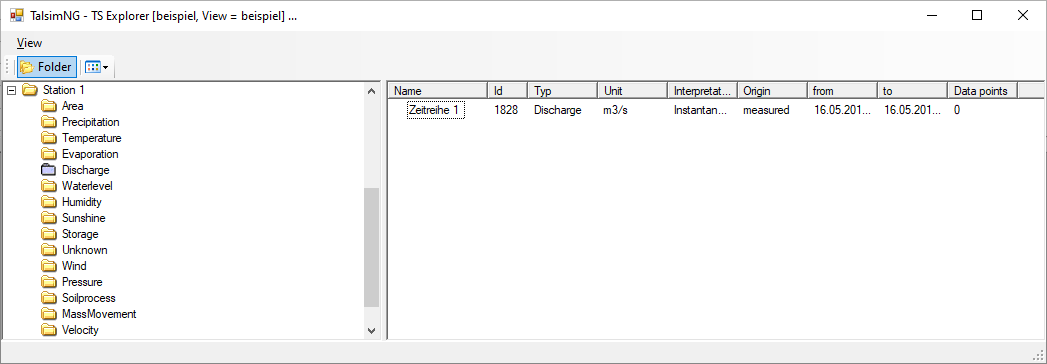This screenshot has height=364, width=1047.
Task: Click the Temperature folder icon
Action: click(x=49, y=138)
